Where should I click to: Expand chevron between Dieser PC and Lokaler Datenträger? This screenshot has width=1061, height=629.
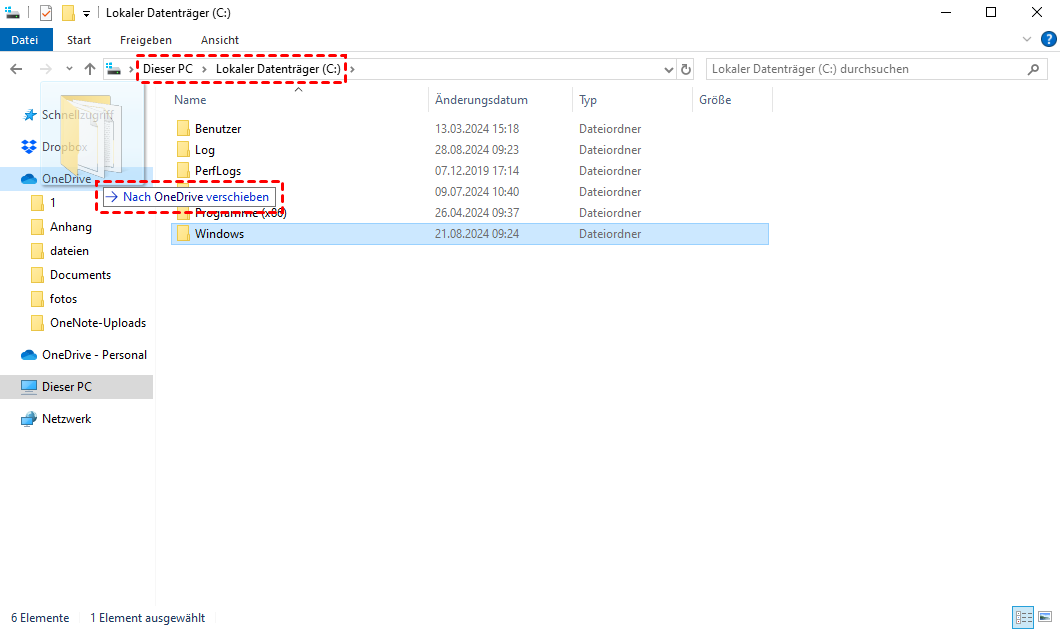coord(204,69)
